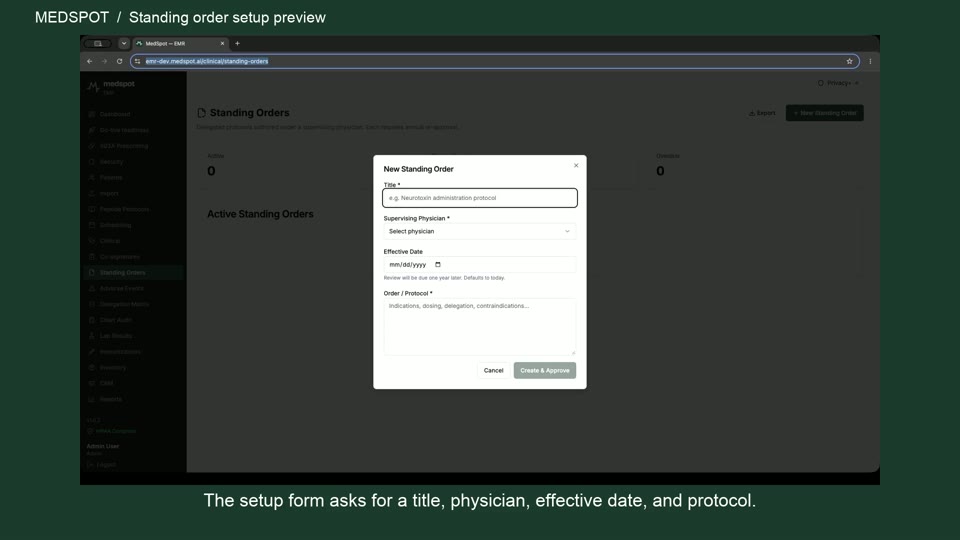Screen dimensions: 960x540
Task: Click the address bar URL
Action: (207, 61)
